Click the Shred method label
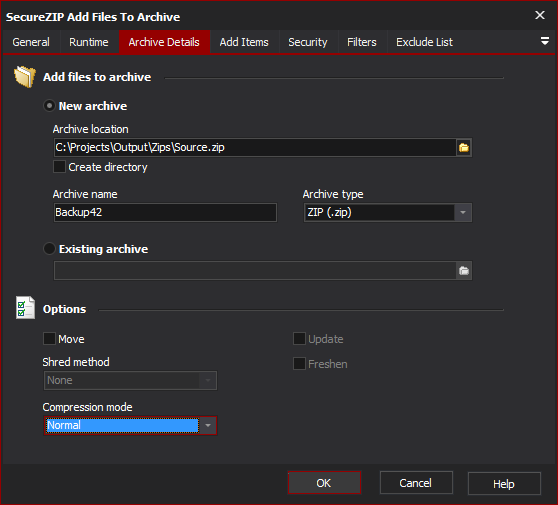The height and width of the screenshot is (505, 558). coord(76,362)
